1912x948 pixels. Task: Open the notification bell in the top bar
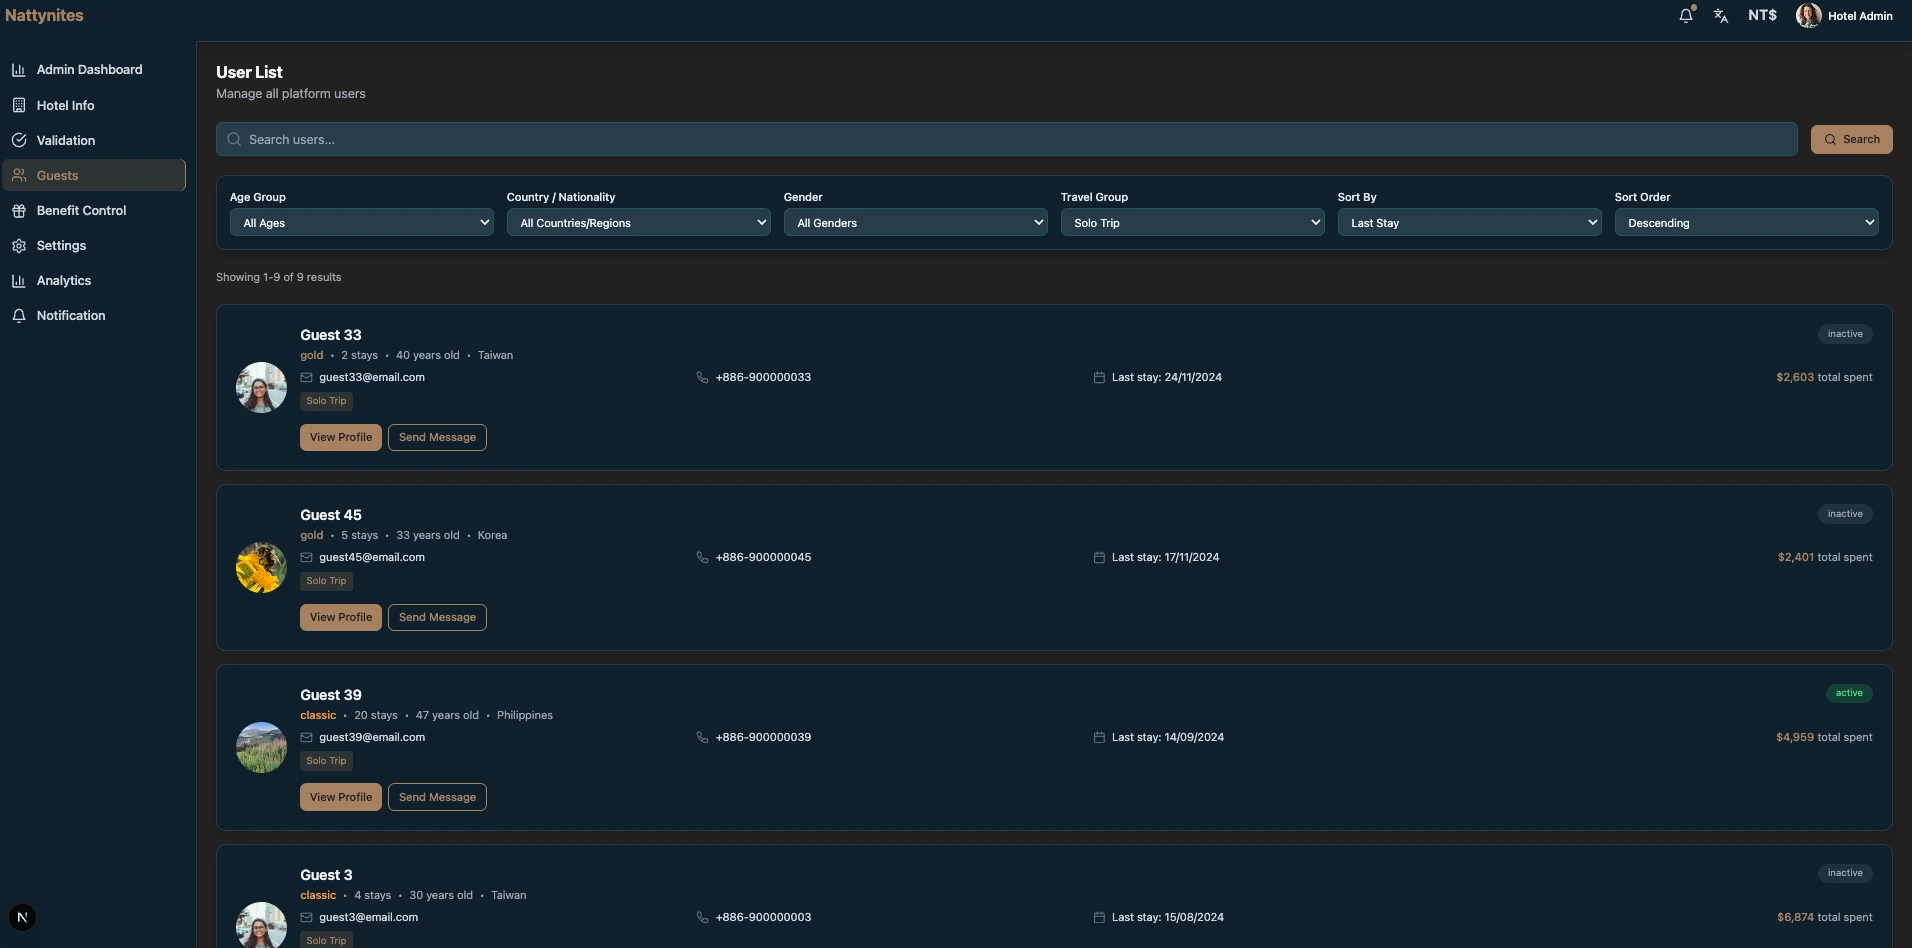1686,15
